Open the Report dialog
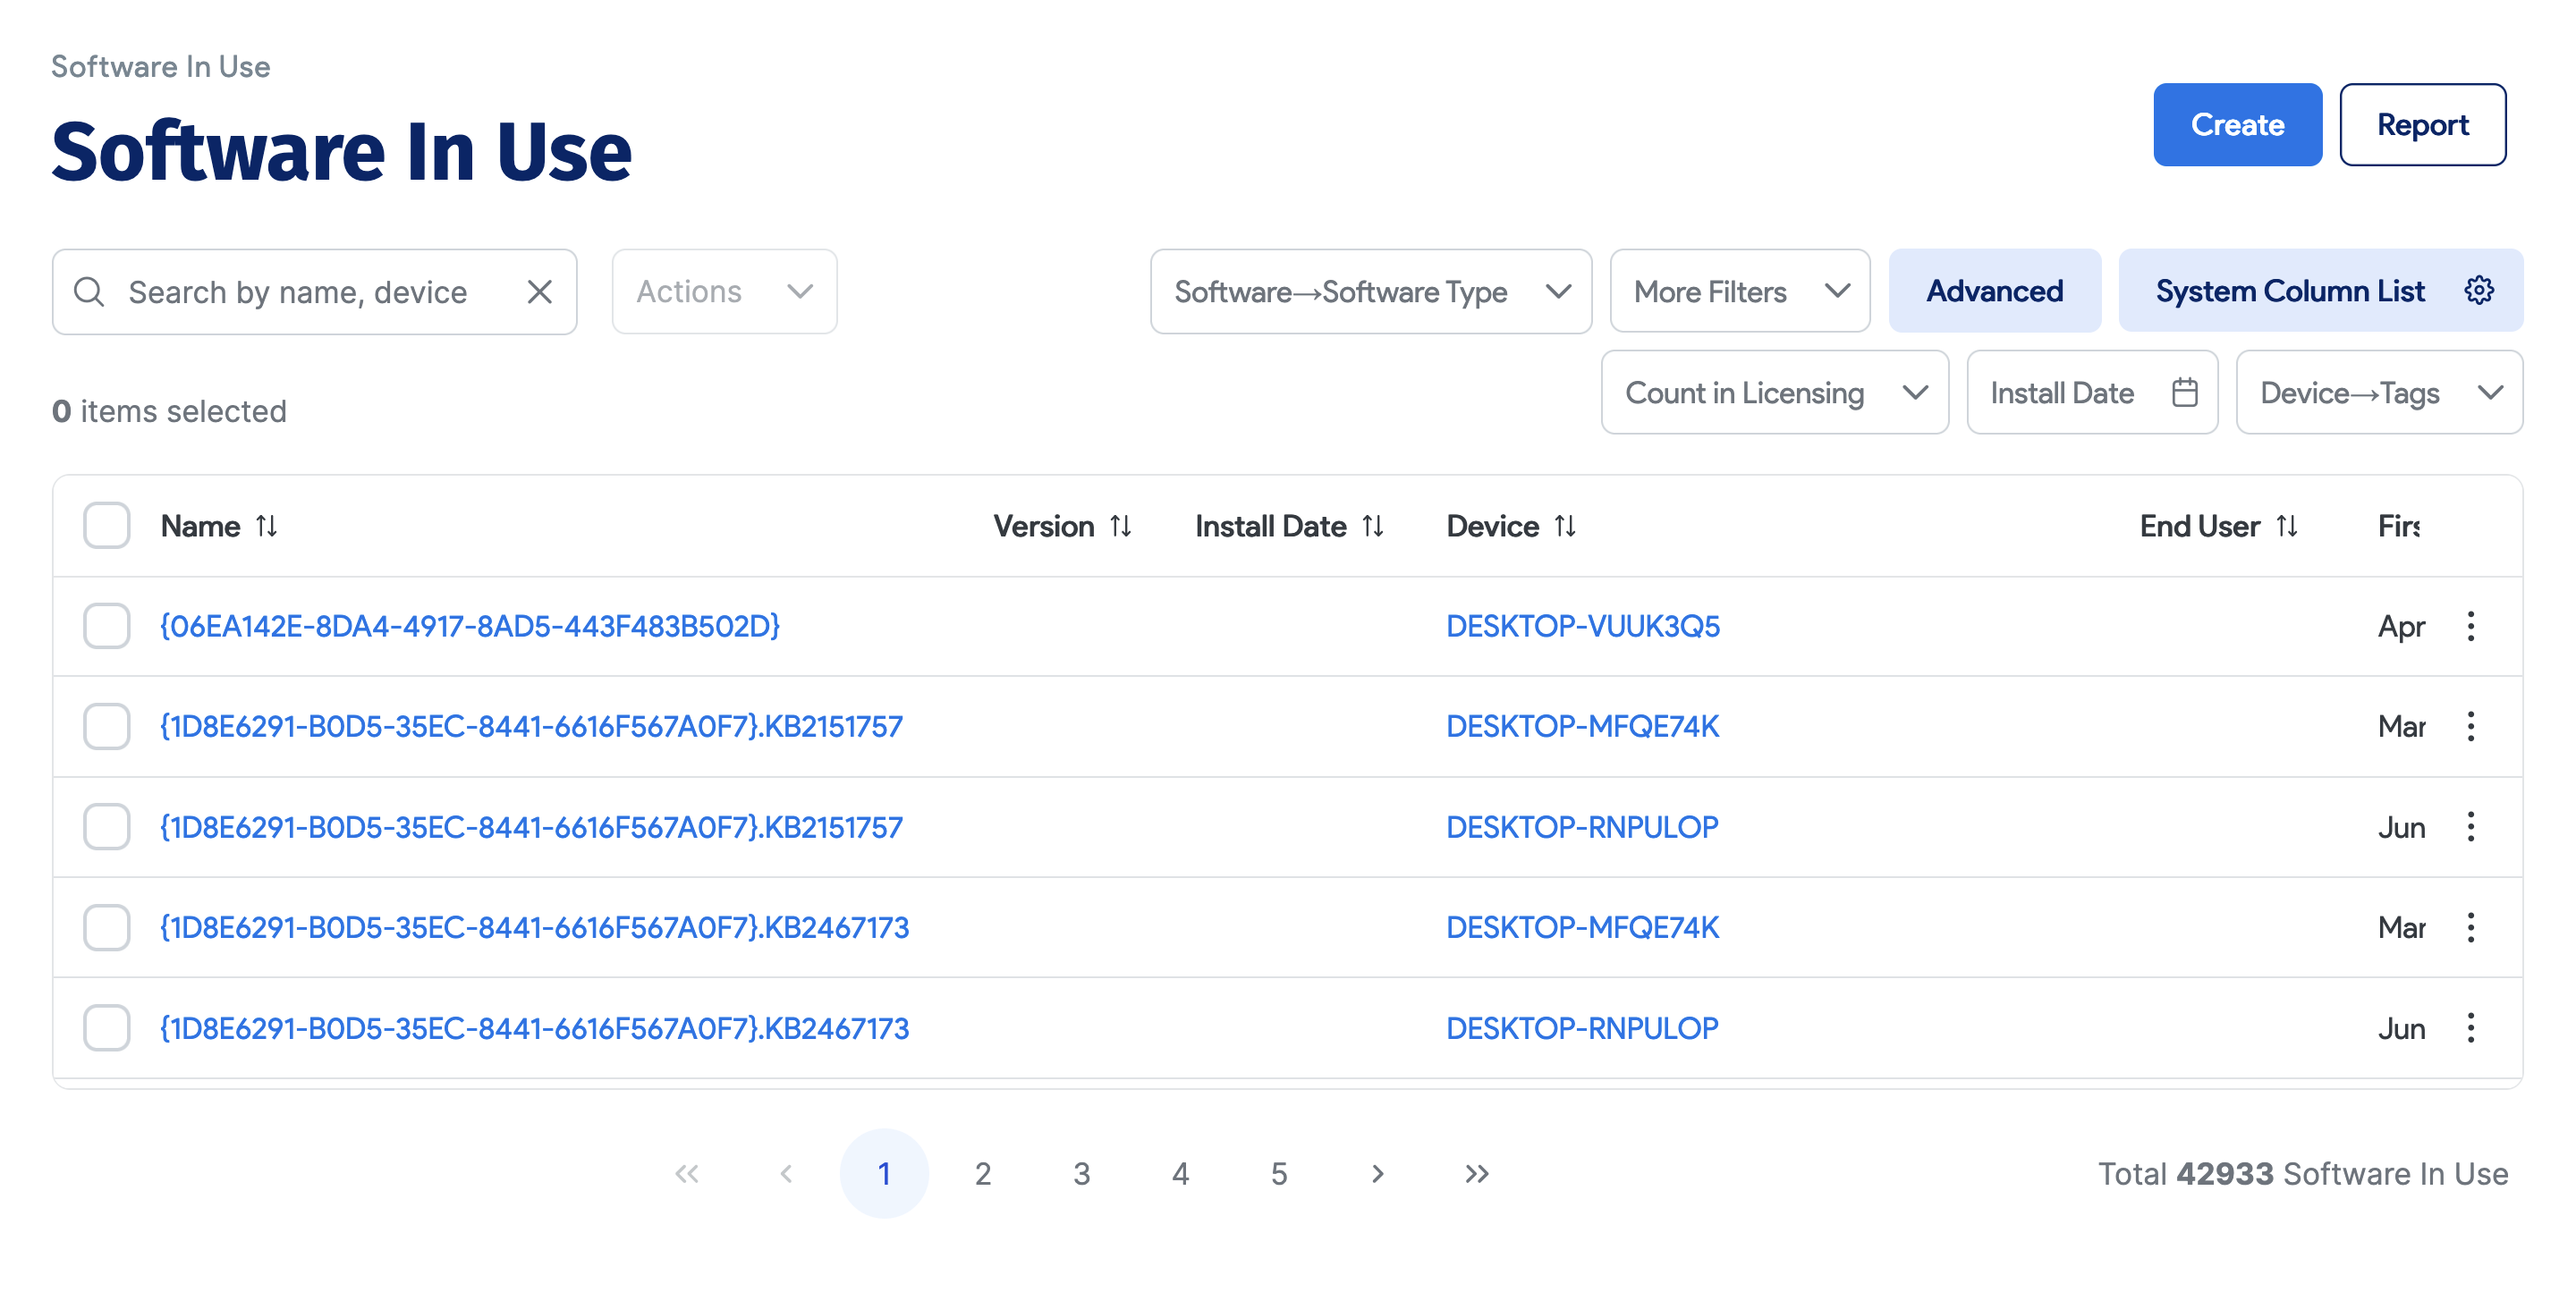2576x1309 pixels. click(x=2422, y=124)
